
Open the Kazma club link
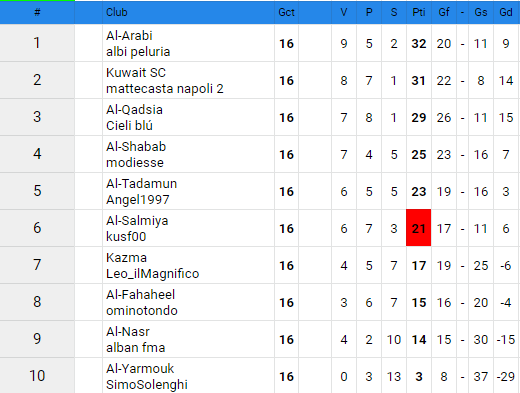(x=126, y=258)
